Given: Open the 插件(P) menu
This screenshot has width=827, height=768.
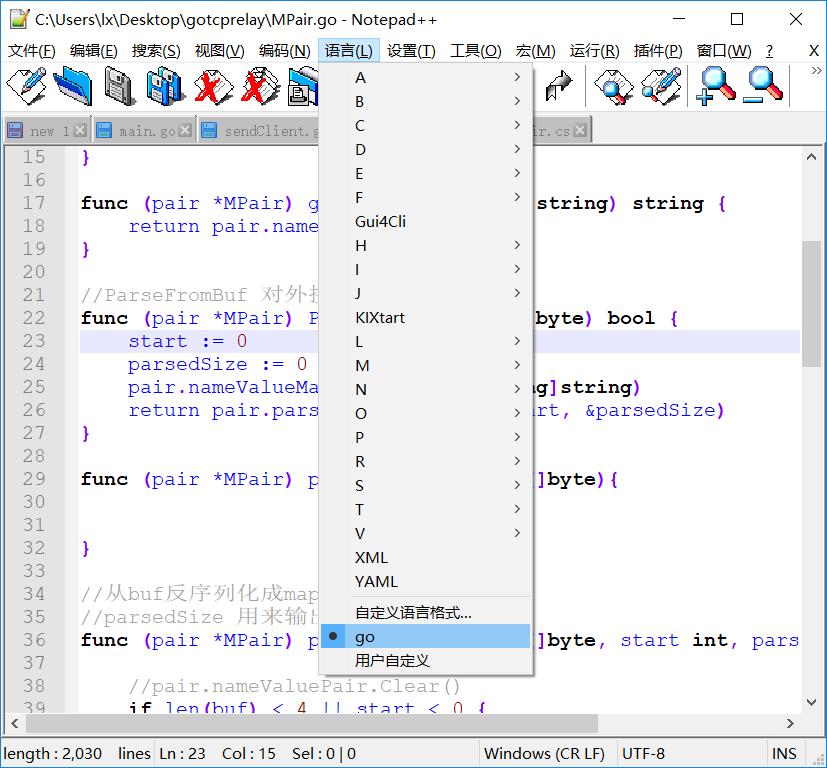Looking at the screenshot, I should click(x=658, y=51).
